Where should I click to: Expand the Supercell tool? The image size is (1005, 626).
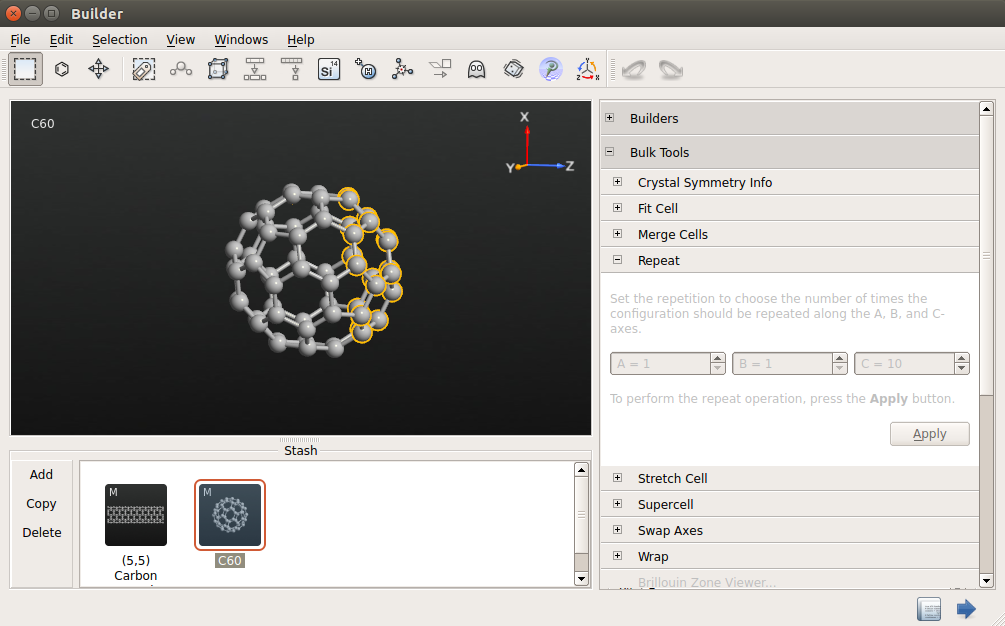(617, 504)
